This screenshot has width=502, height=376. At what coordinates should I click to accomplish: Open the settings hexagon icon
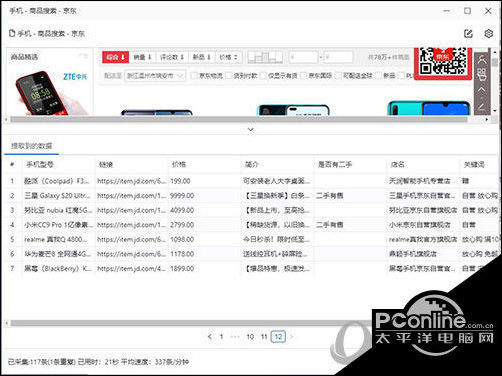click(488, 33)
